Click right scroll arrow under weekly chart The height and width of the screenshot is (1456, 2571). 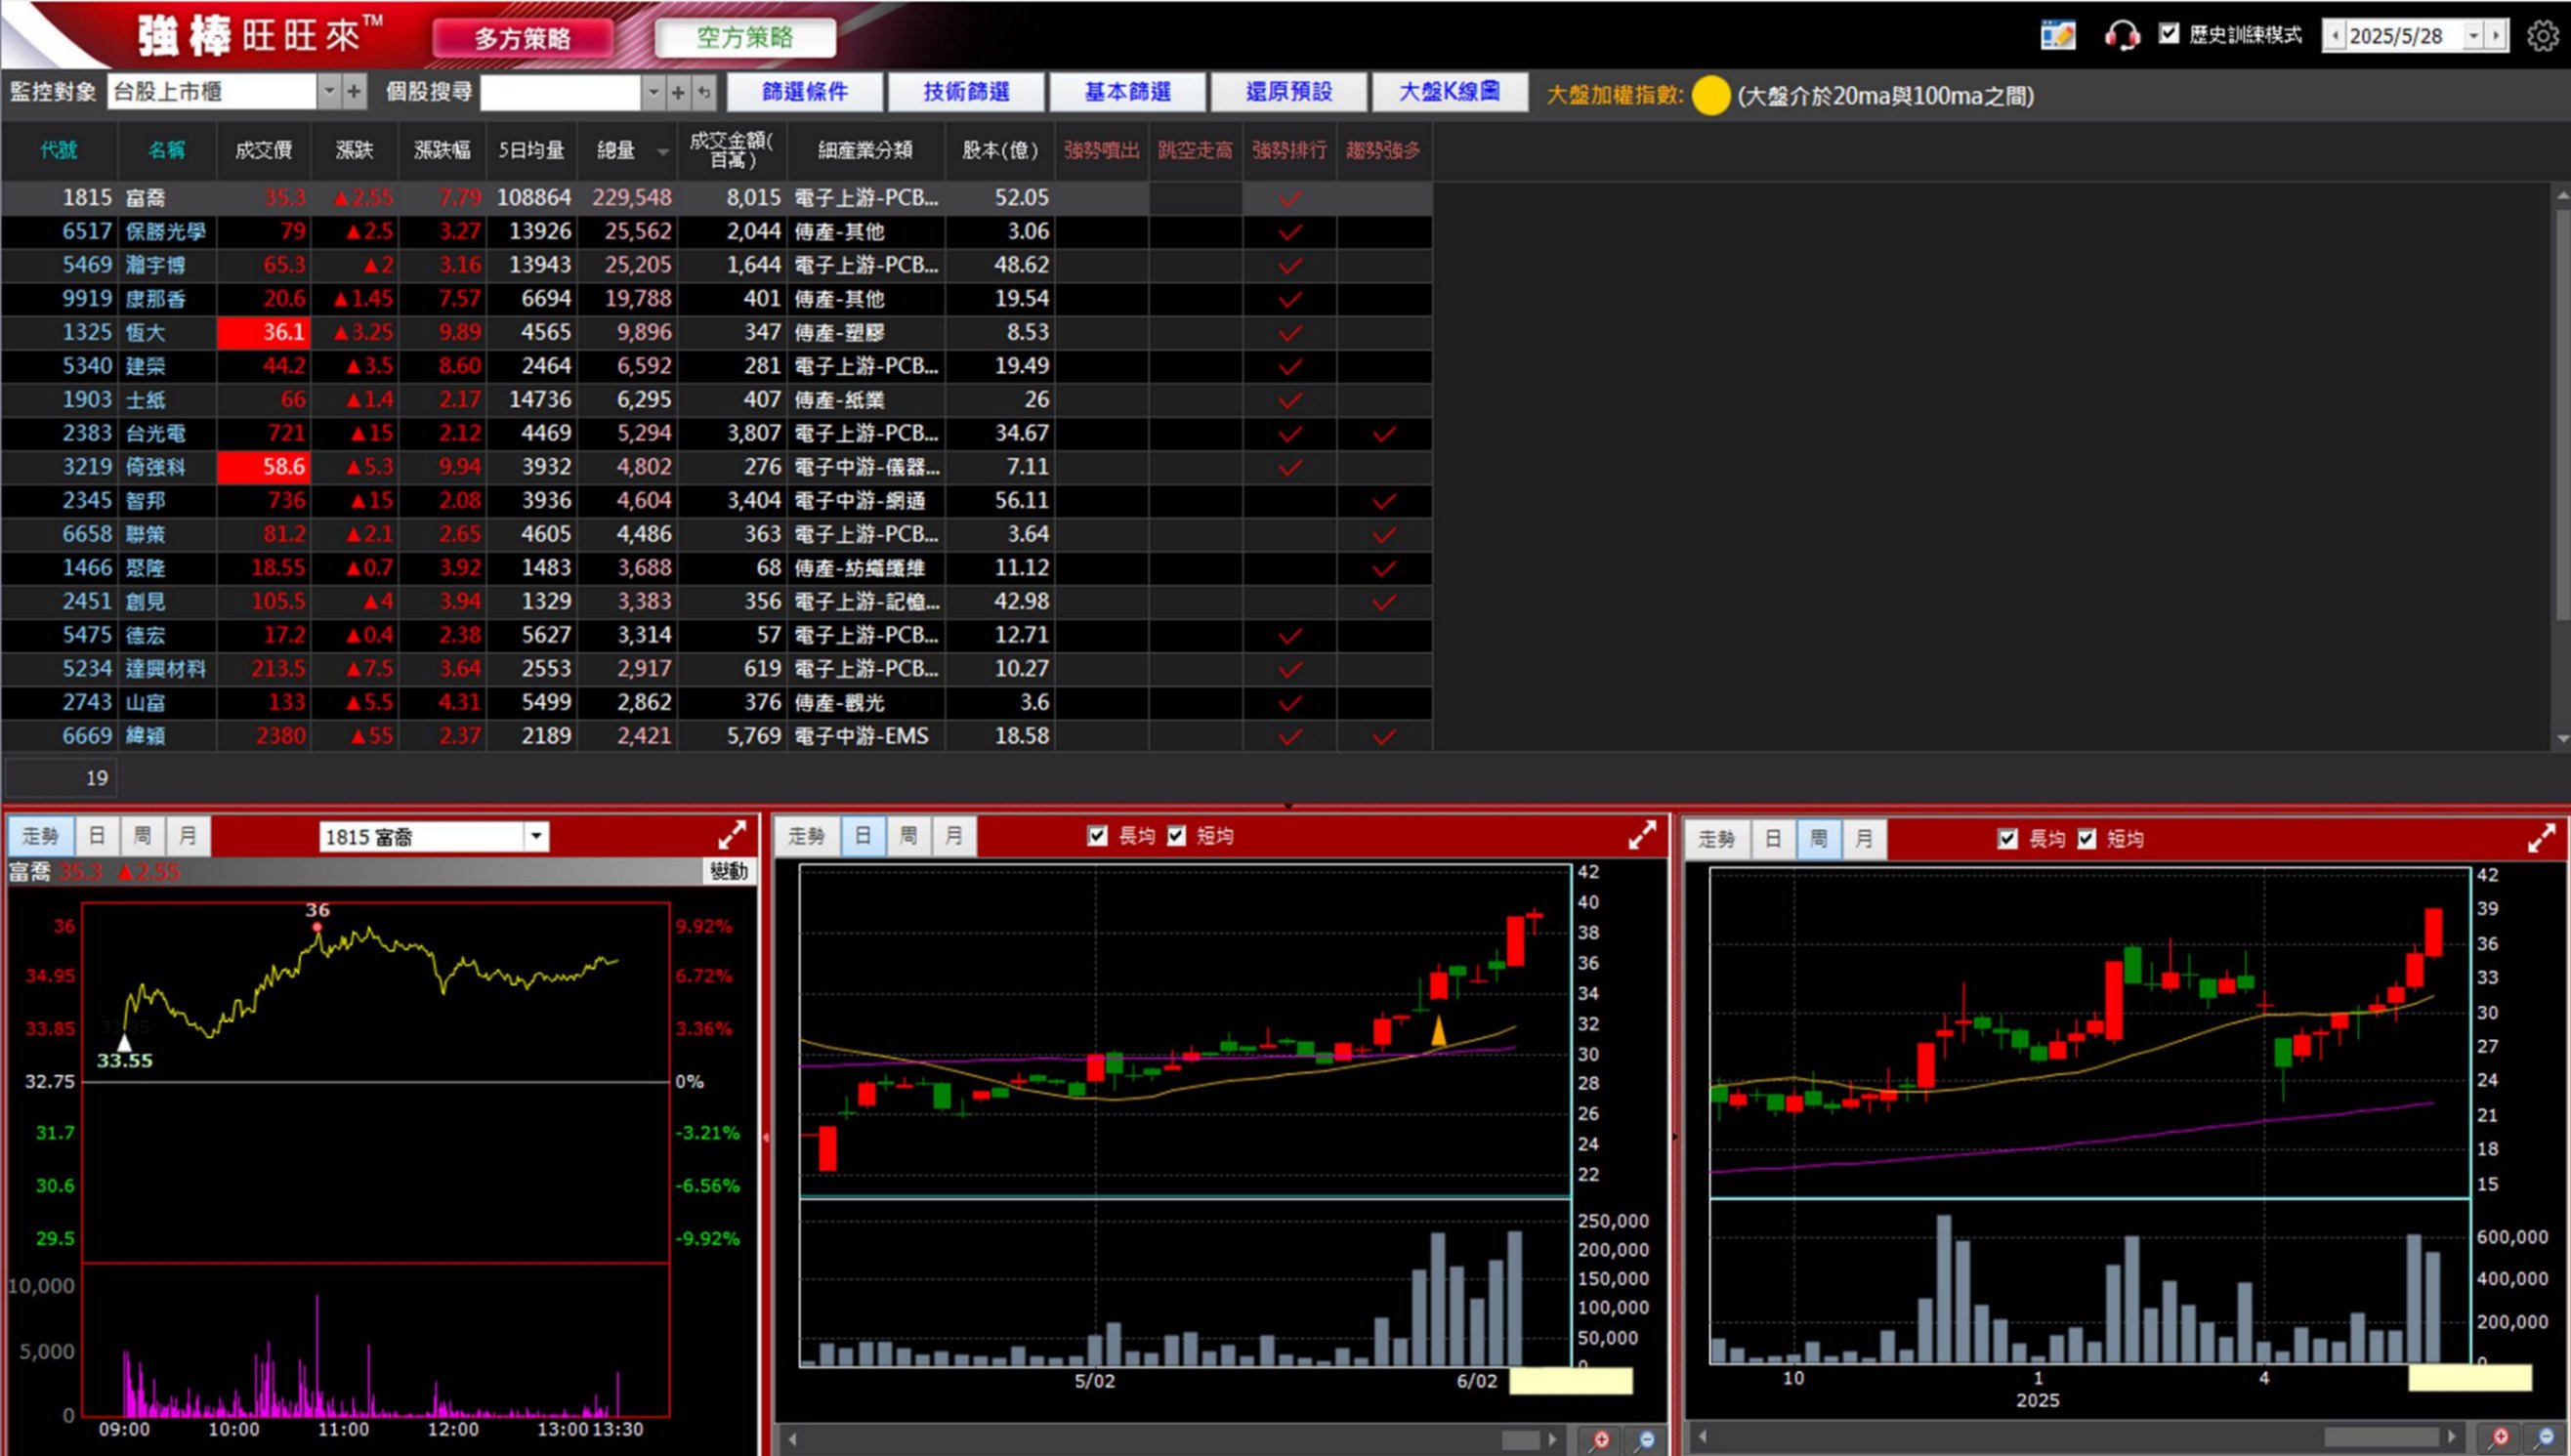2451,1437
